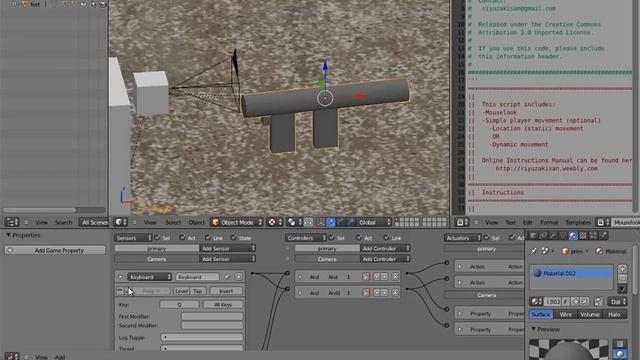Click the primary object label under Sensors

click(157, 249)
